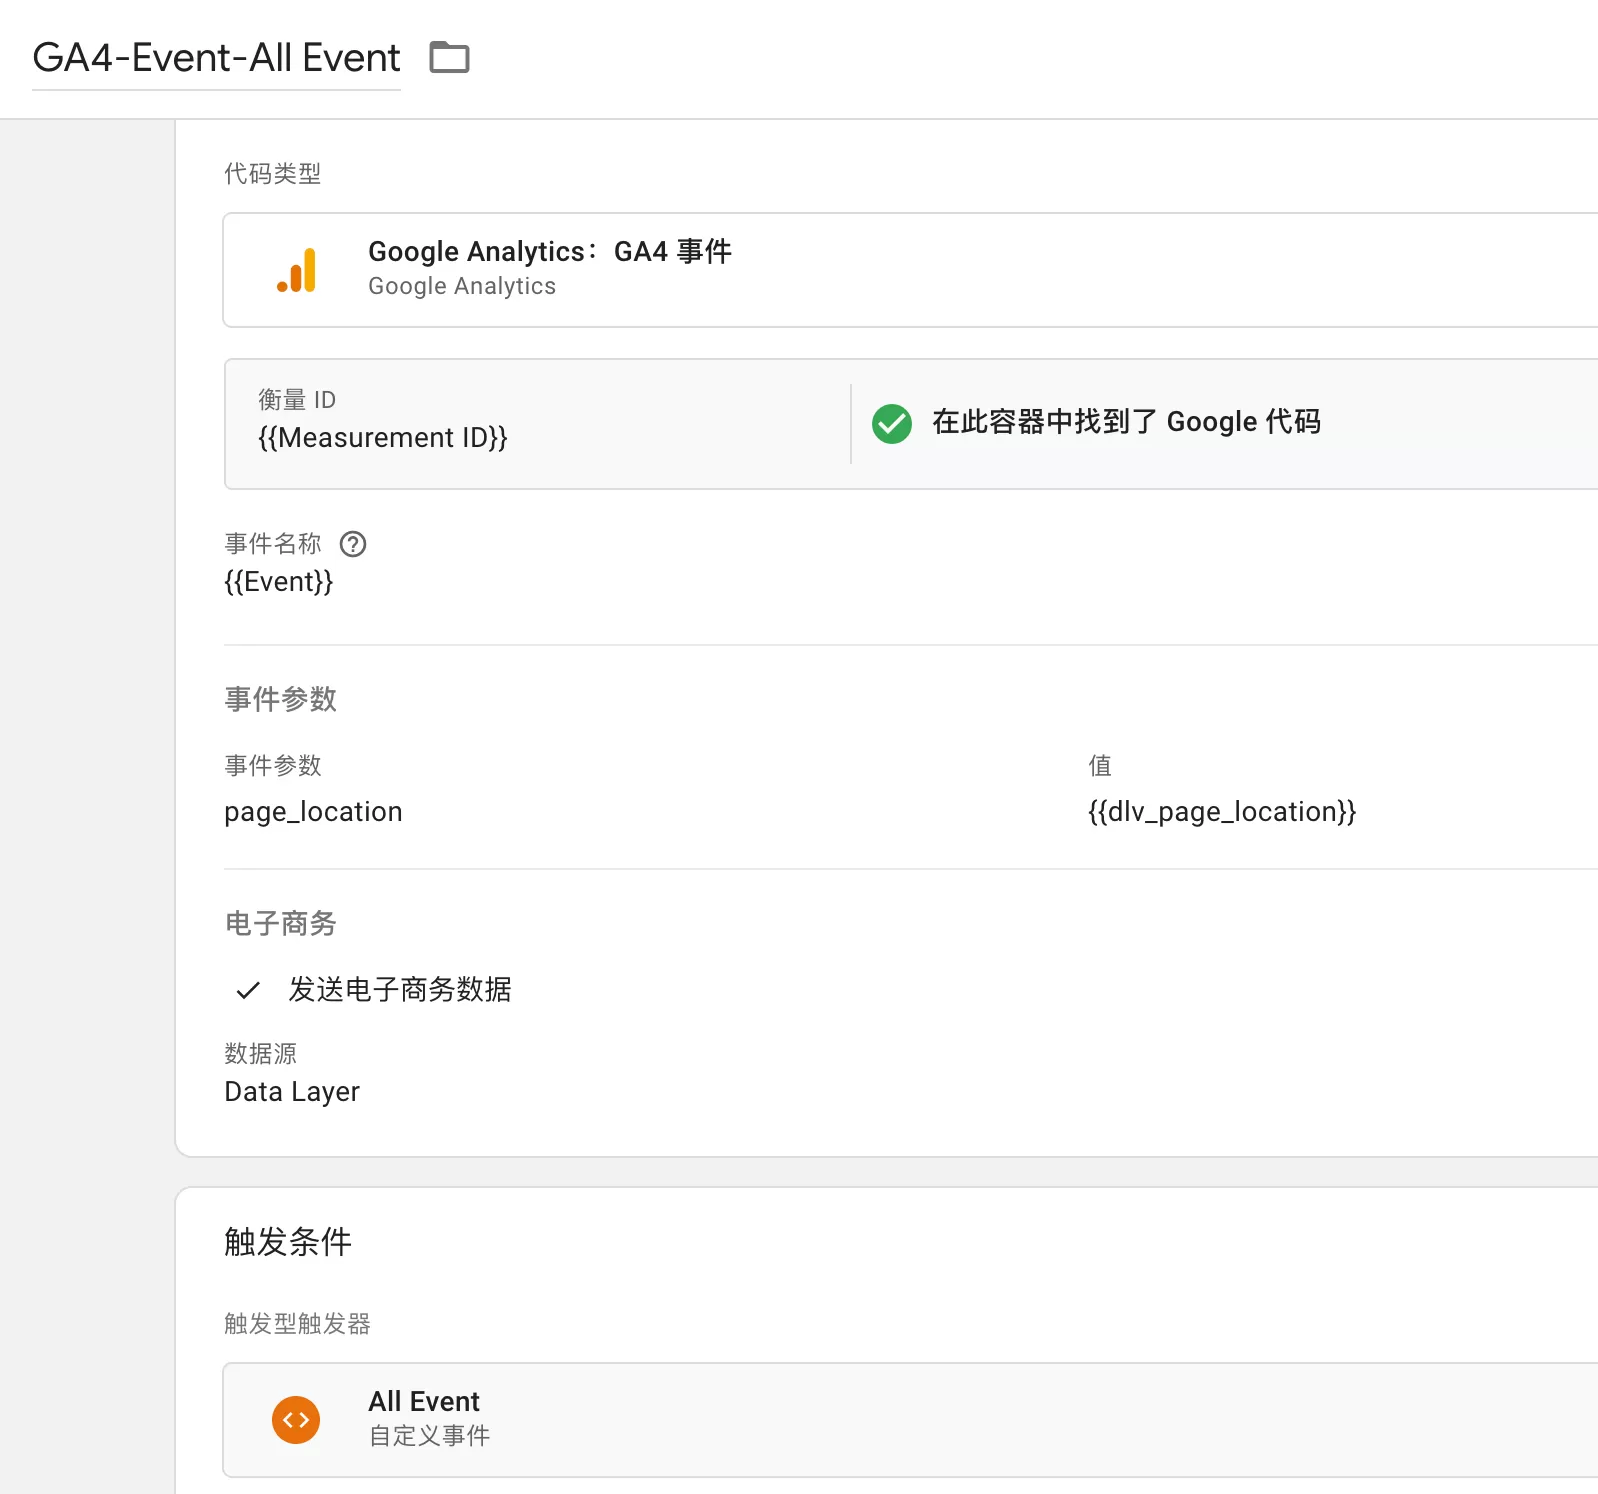Click the 触发型触发器 label

tap(297, 1324)
